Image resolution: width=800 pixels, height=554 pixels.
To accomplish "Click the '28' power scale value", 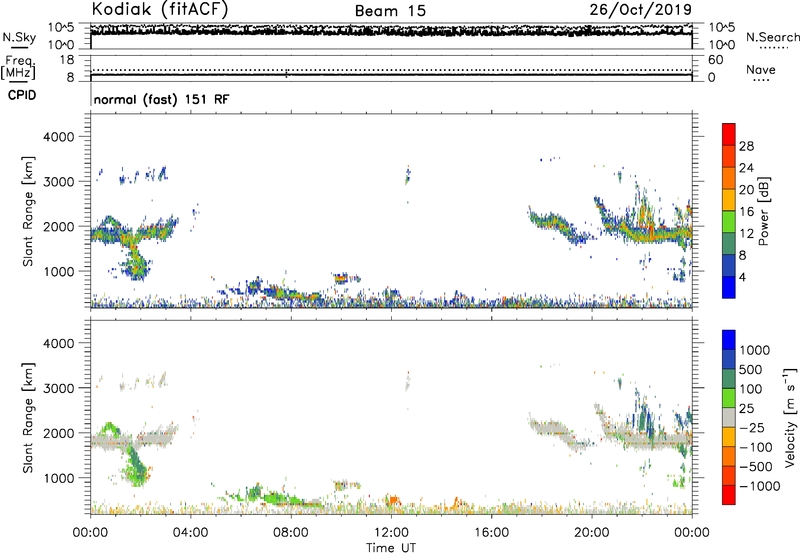I will (746, 146).
